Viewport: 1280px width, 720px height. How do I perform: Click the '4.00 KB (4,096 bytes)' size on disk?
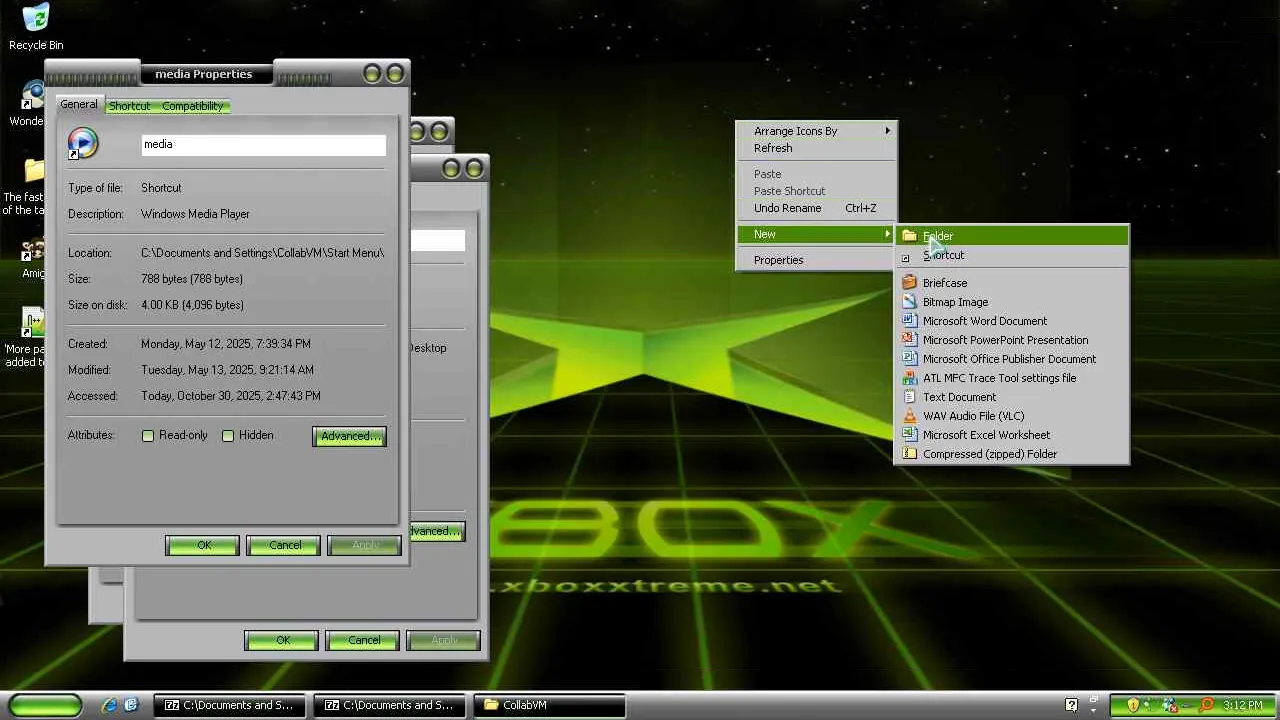[x=192, y=305]
